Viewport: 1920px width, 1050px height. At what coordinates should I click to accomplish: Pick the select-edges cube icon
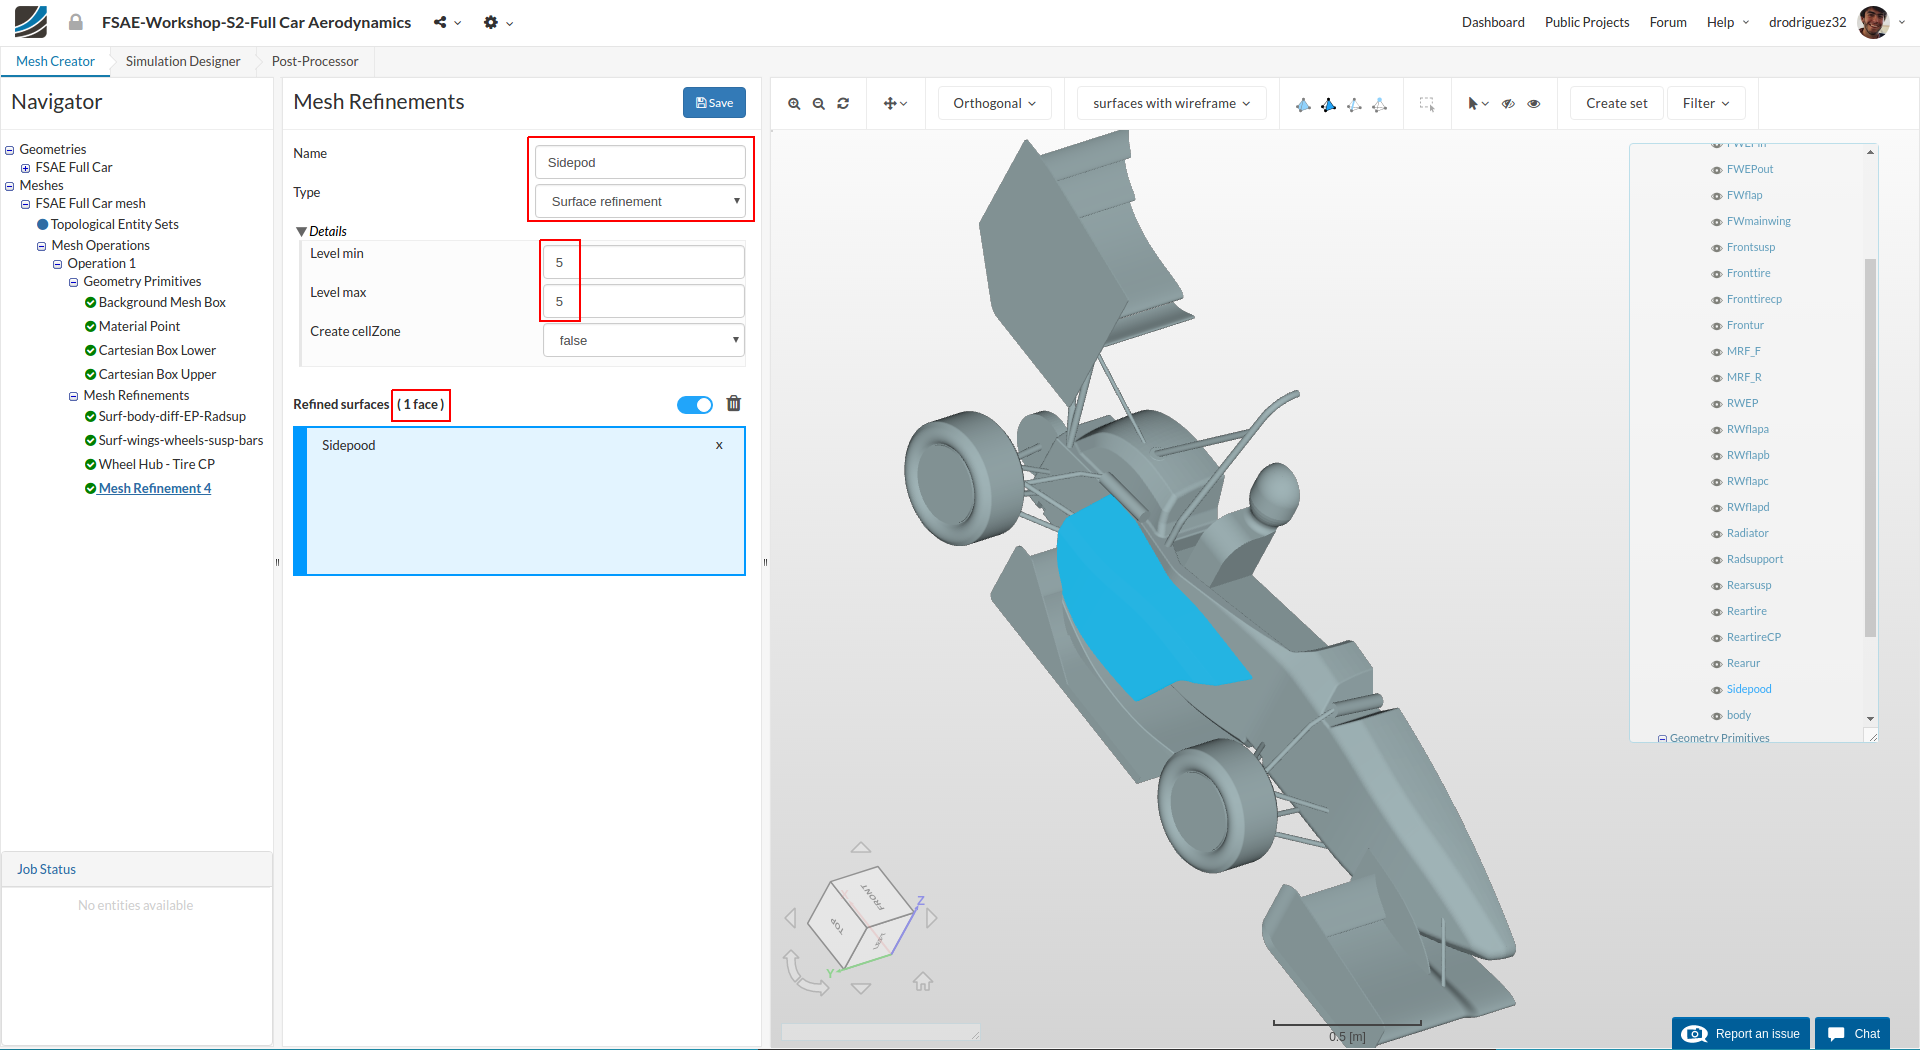(x=1354, y=104)
